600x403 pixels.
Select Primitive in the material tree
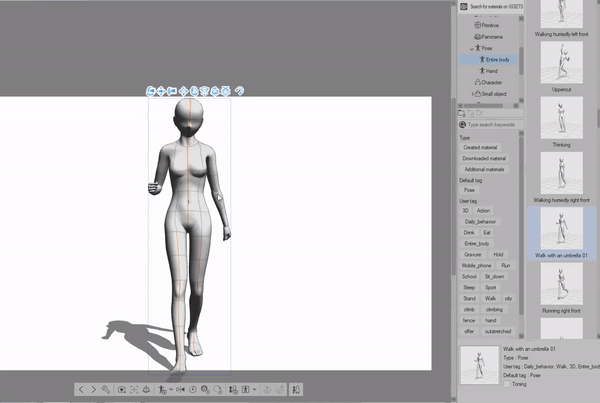pyautogui.click(x=486, y=25)
